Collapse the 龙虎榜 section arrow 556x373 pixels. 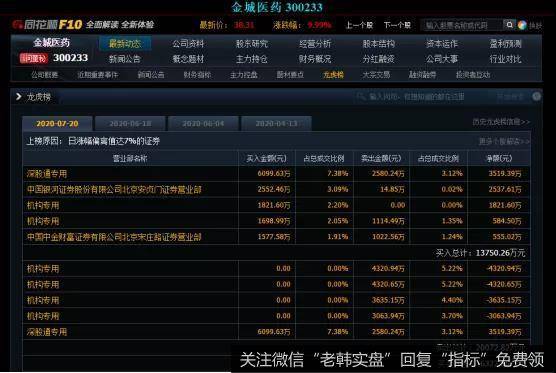click(18, 96)
